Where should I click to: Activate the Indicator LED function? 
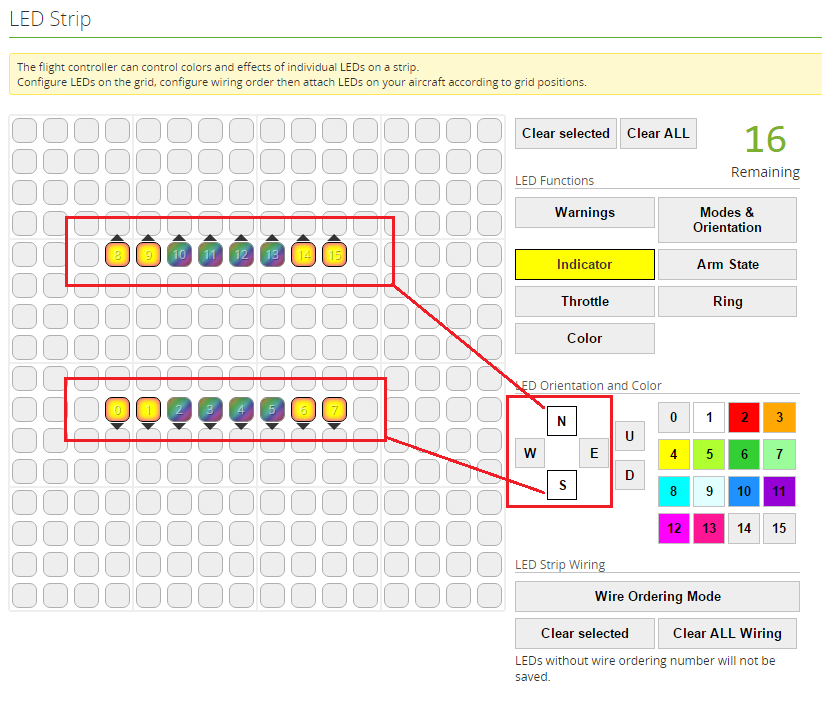[584, 264]
